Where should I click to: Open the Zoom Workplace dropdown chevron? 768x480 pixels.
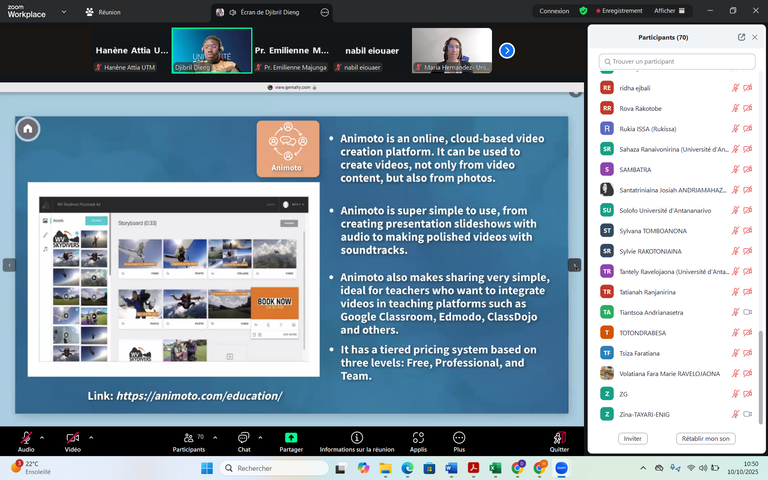pyautogui.click(x=64, y=12)
